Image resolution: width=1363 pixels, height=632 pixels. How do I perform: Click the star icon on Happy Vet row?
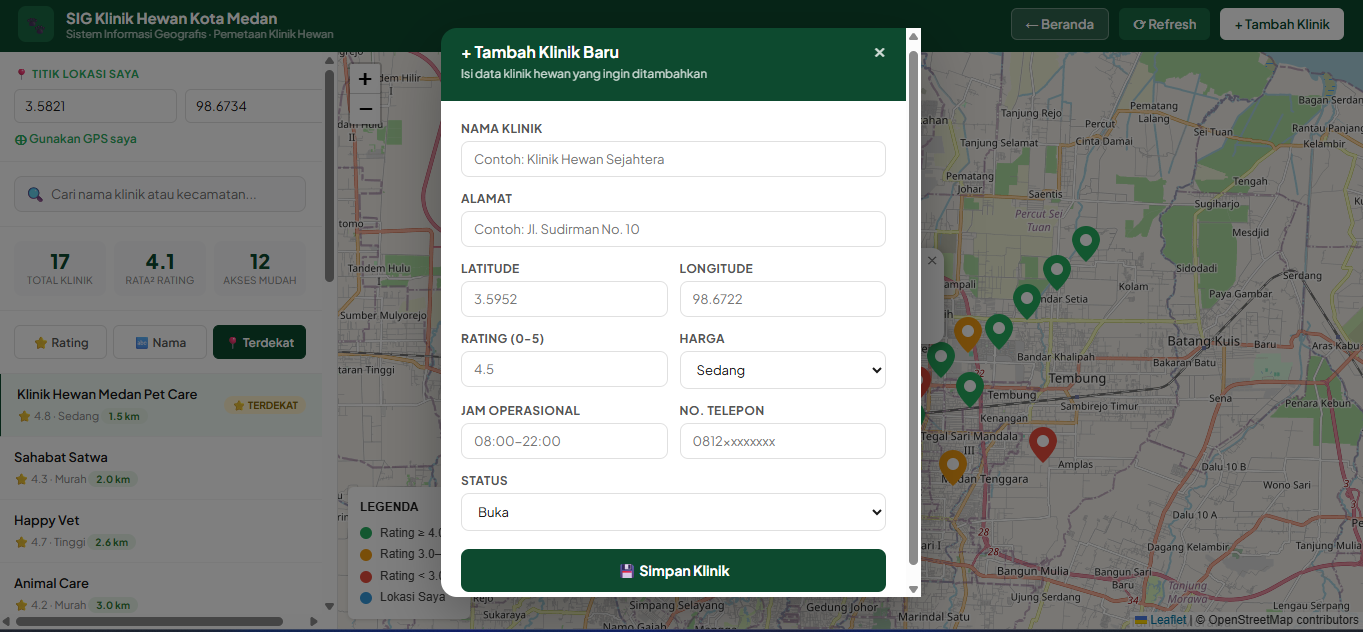click(21, 542)
